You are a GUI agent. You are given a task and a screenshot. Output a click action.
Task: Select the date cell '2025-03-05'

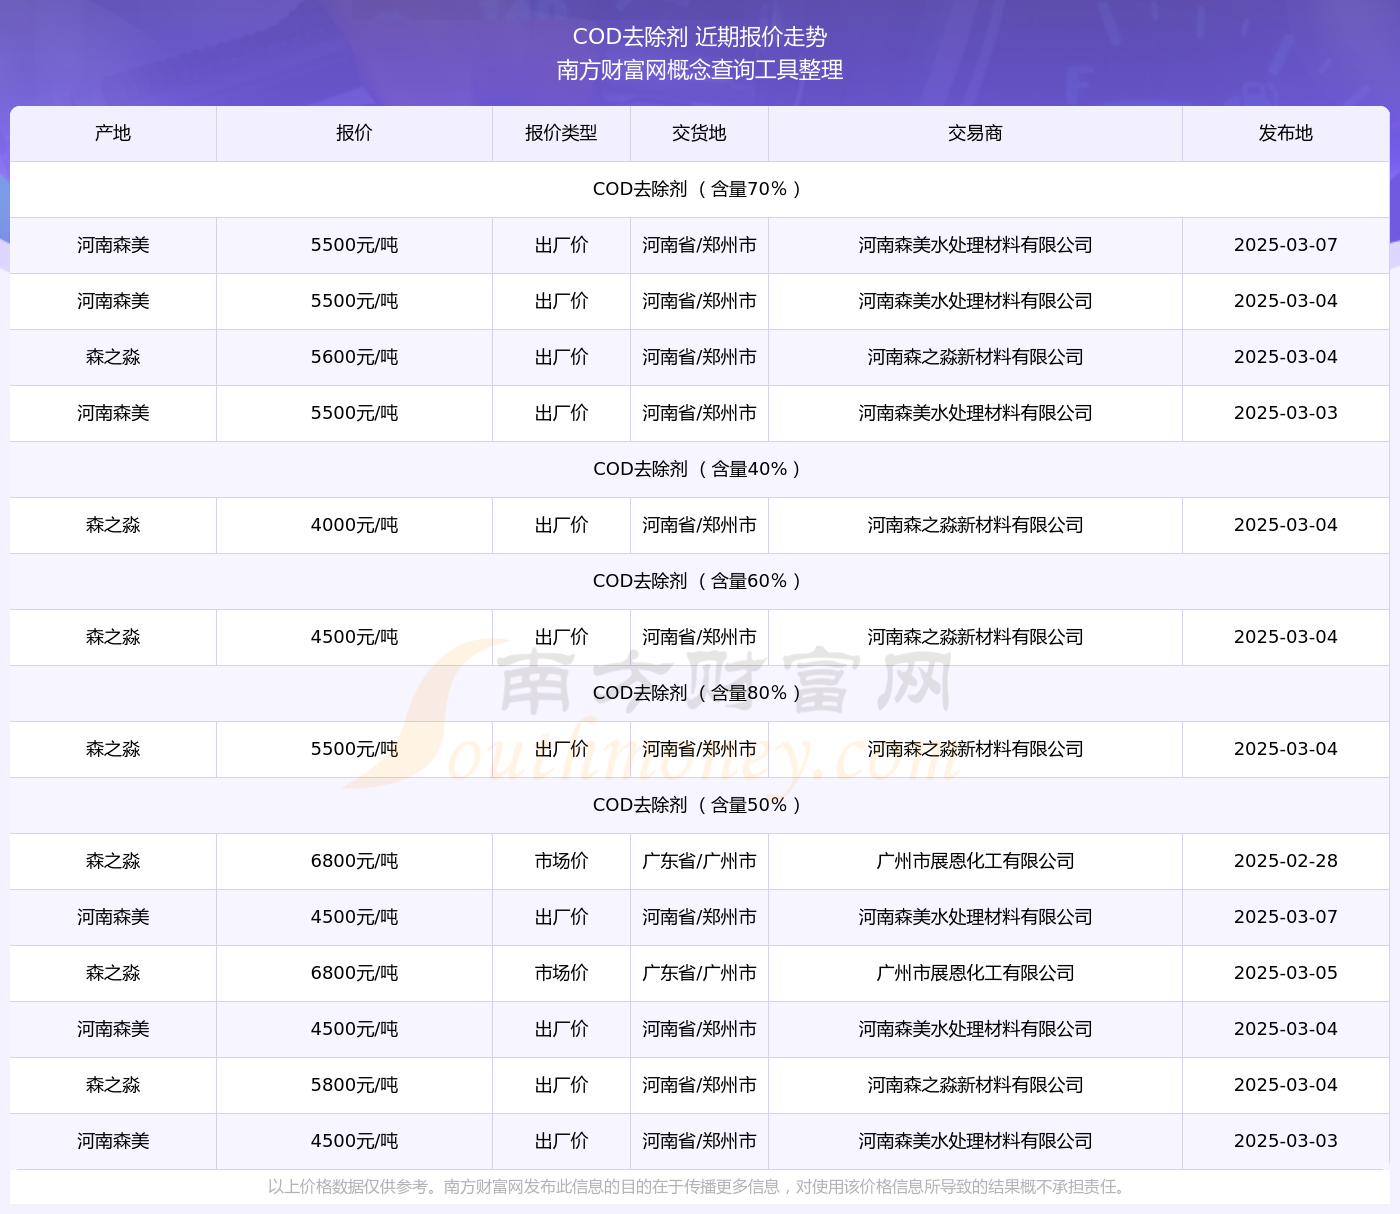click(1286, 973)
